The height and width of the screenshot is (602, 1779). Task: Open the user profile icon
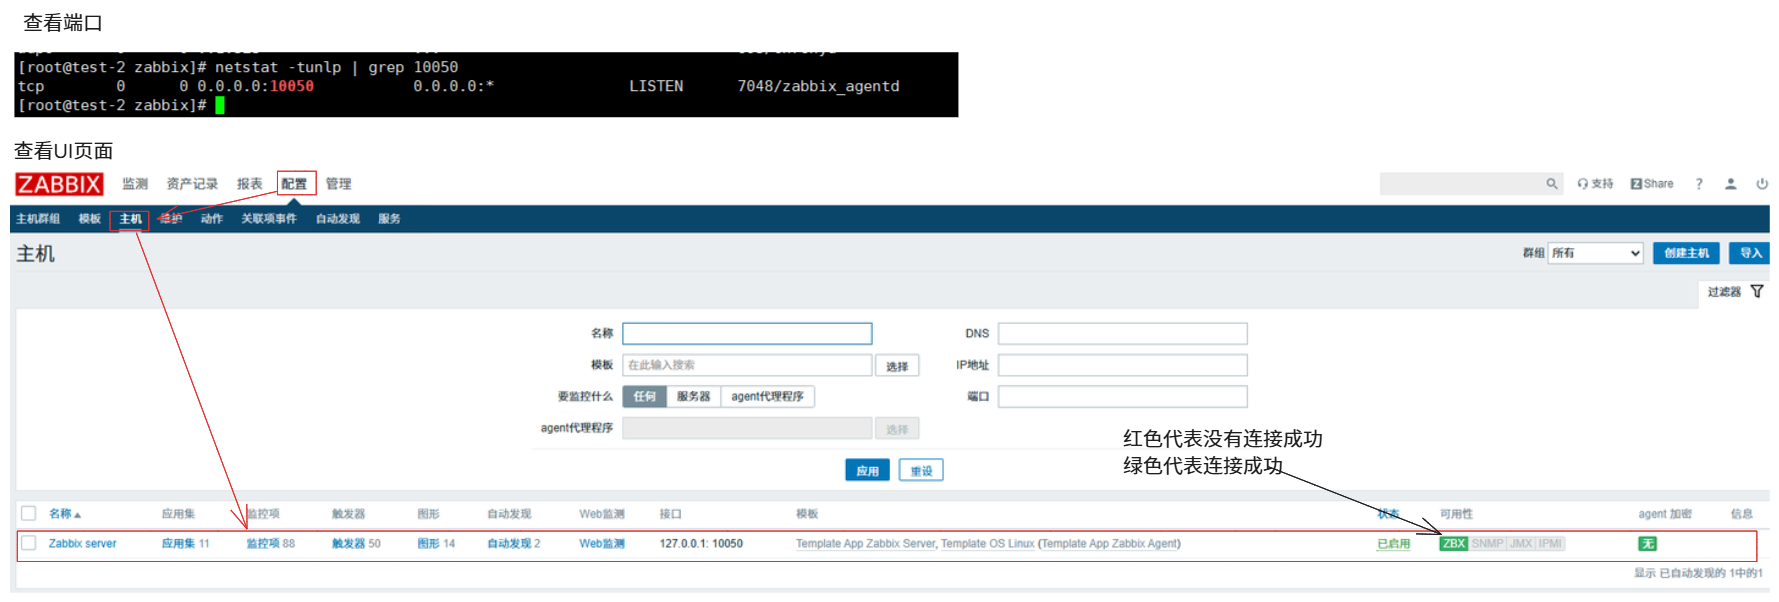click(x=1730, y=184)
